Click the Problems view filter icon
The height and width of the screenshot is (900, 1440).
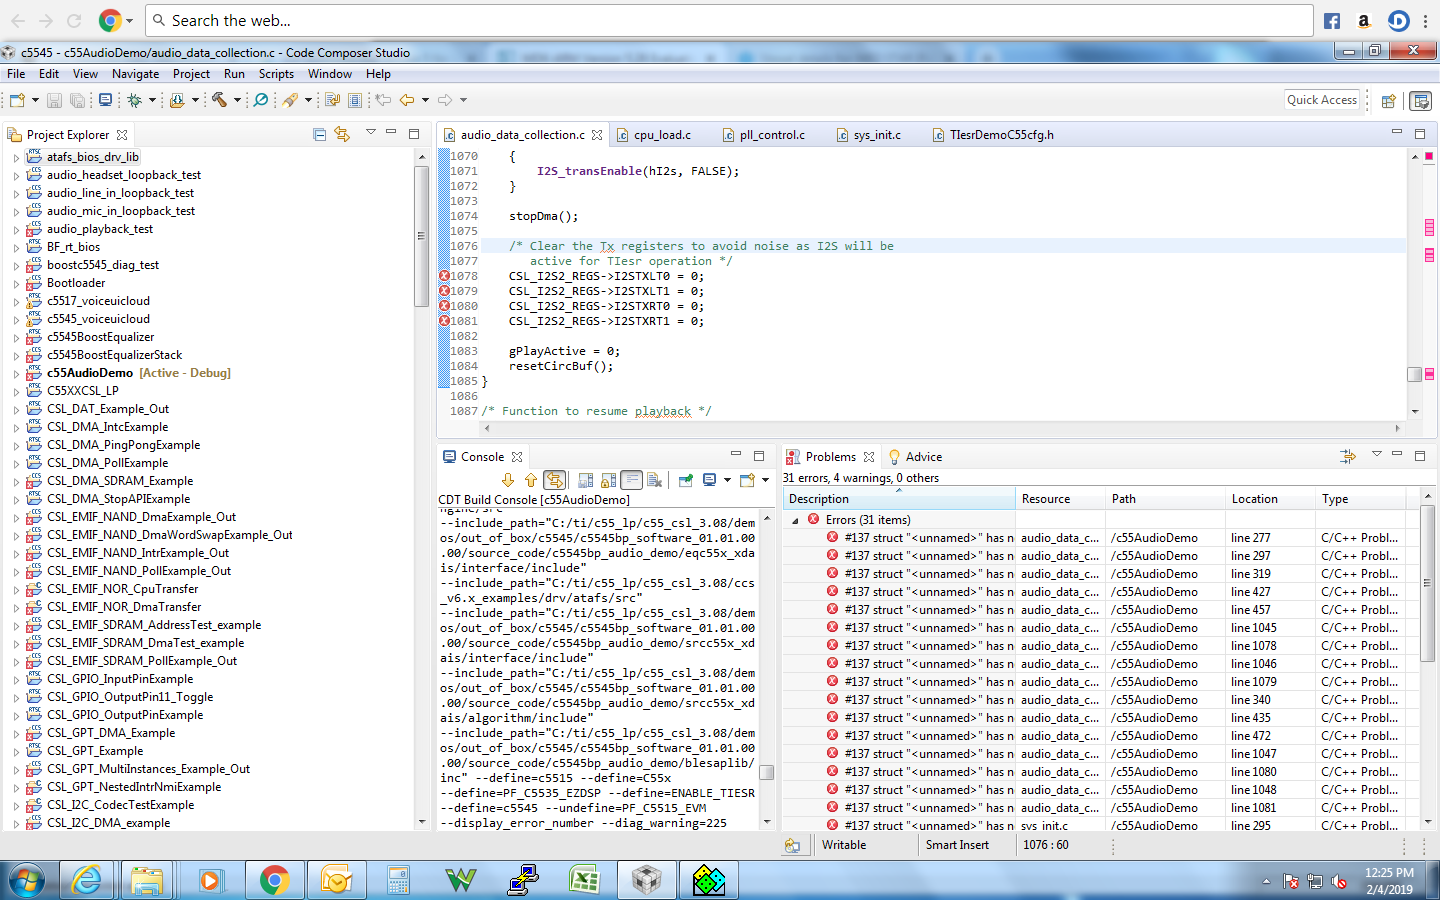[x=1348, y=456]
